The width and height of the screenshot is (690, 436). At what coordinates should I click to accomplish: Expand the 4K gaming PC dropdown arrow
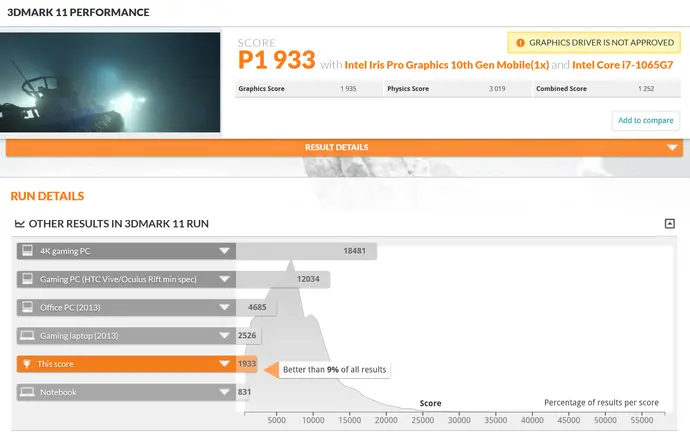(224, 251)
